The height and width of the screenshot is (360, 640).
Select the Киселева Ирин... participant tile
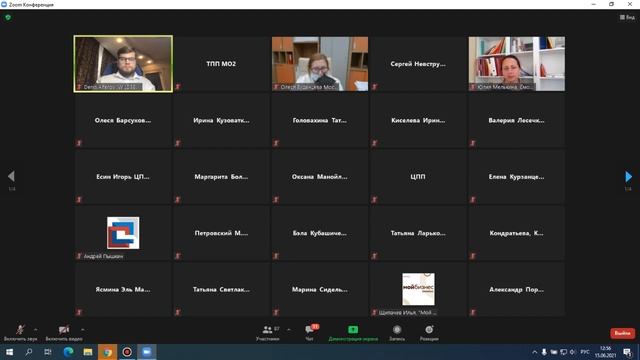point(418,120)
